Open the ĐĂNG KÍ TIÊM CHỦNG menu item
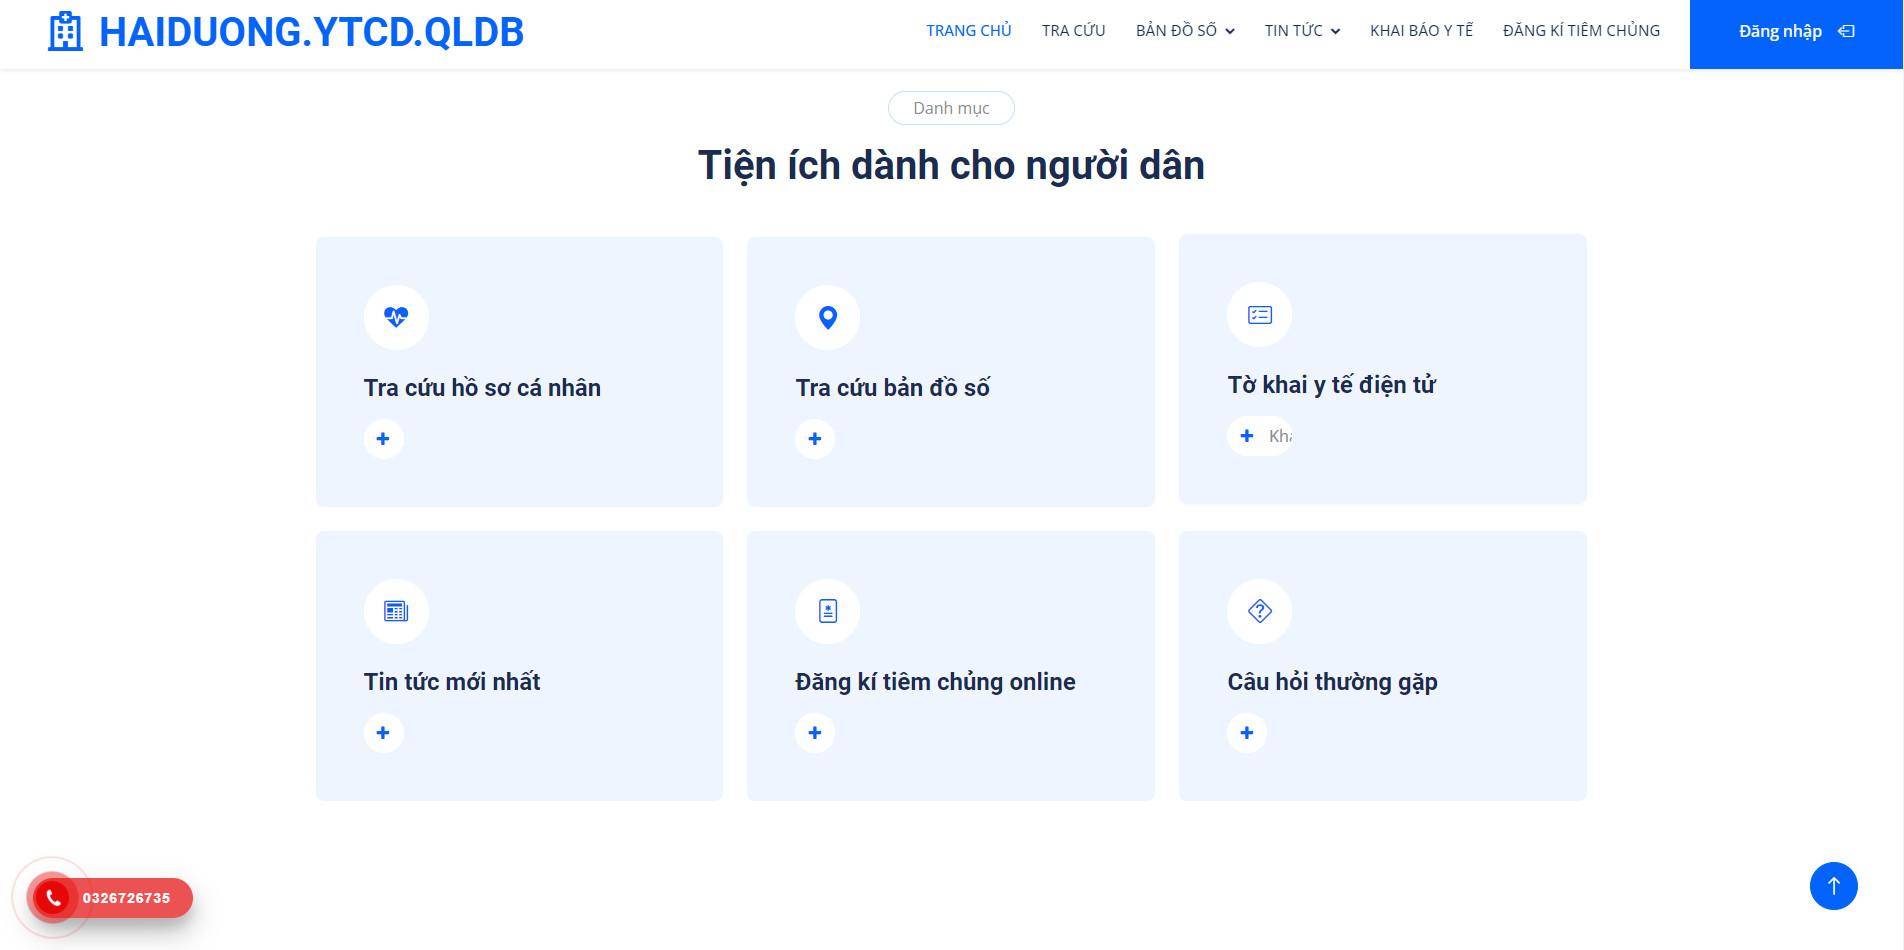 1581,31
